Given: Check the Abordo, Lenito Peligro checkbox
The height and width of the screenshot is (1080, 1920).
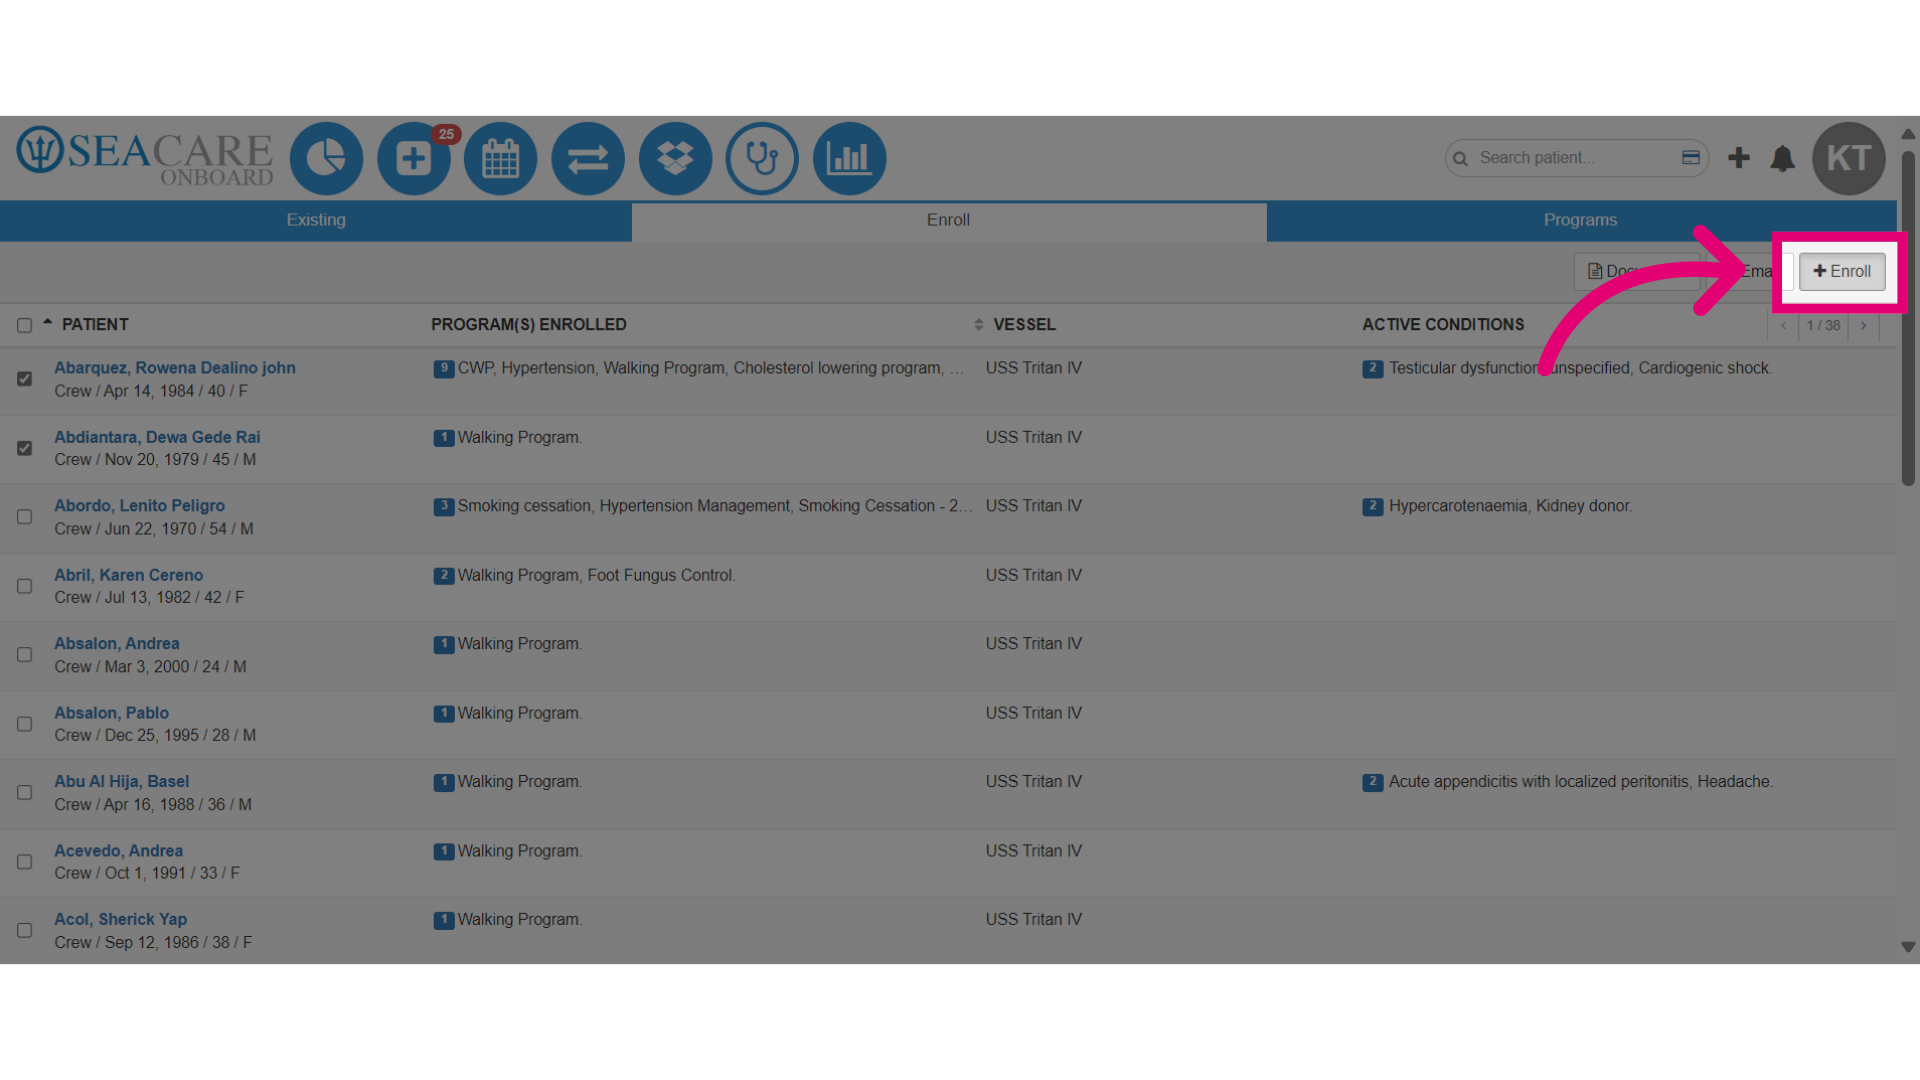Looking at the screenshot, I should (x=24, y=517).
